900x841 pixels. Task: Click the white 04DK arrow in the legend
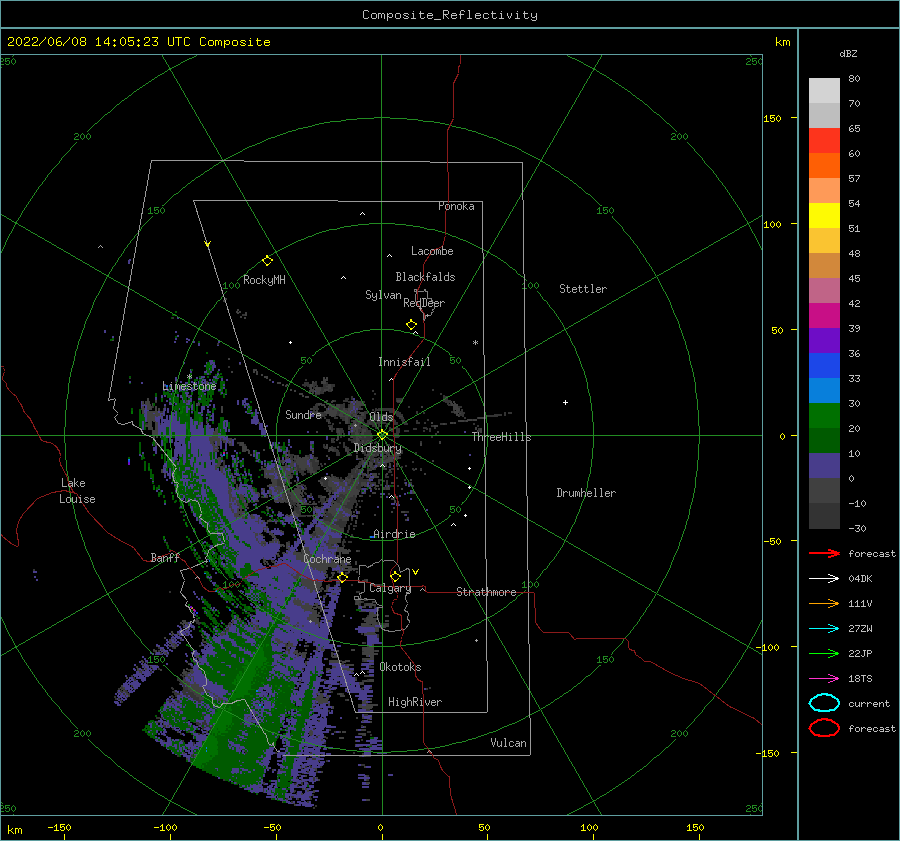[824, 579]
